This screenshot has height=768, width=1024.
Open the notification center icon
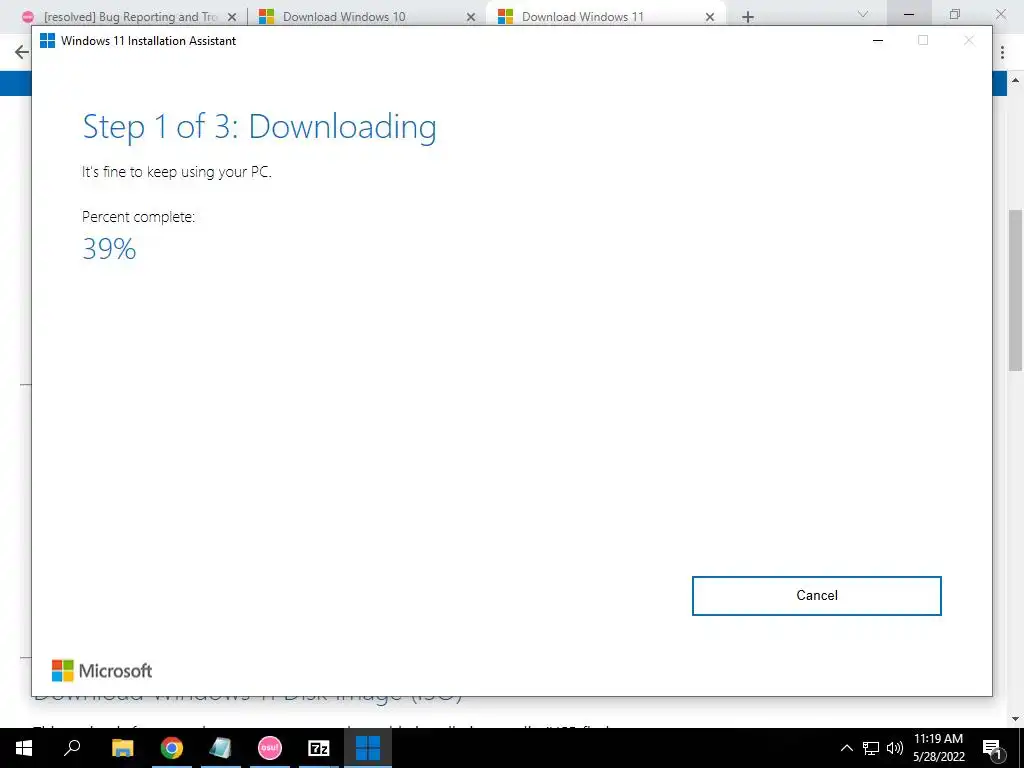pyautogui.click(x=992, y=748)
